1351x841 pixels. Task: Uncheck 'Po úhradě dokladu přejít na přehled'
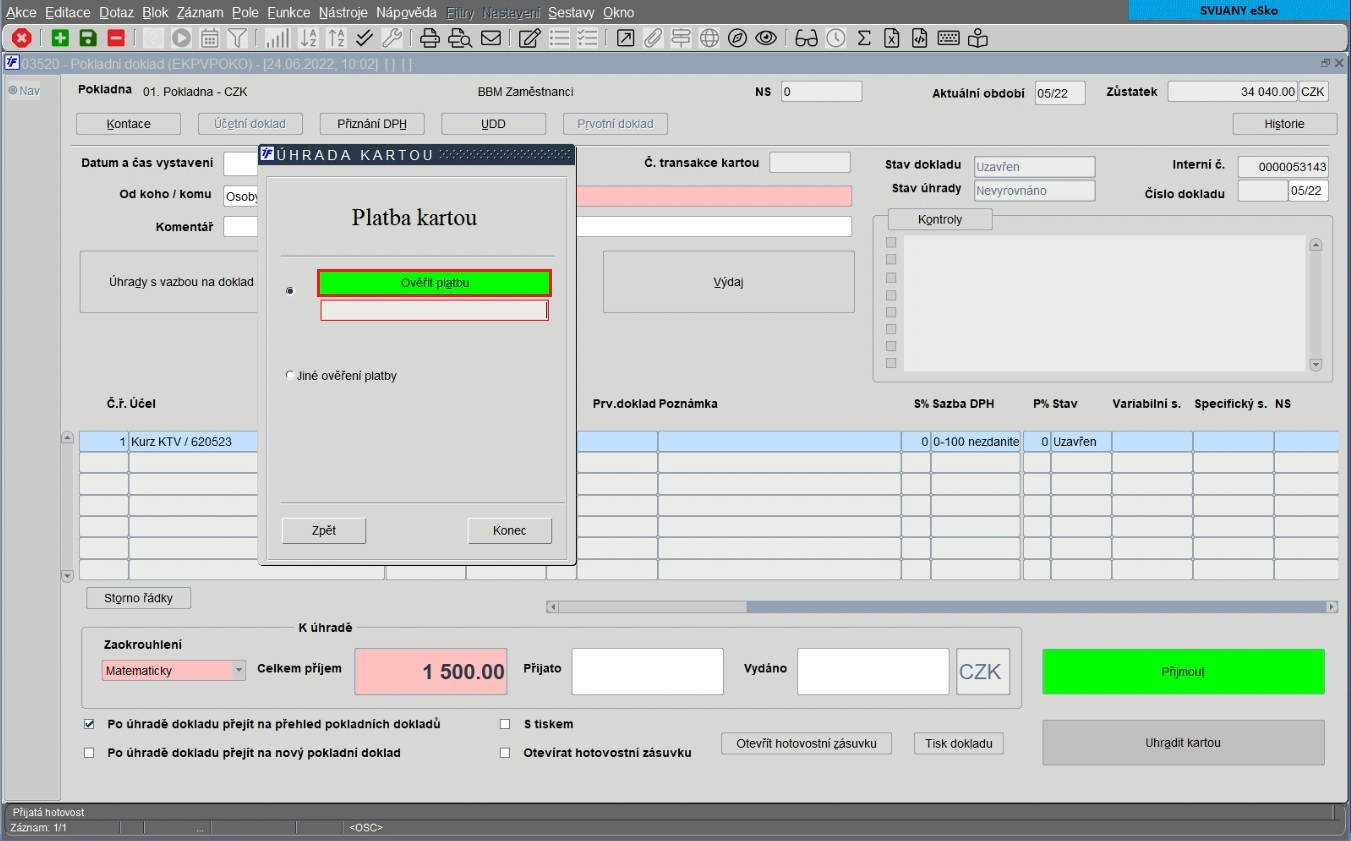89,724
